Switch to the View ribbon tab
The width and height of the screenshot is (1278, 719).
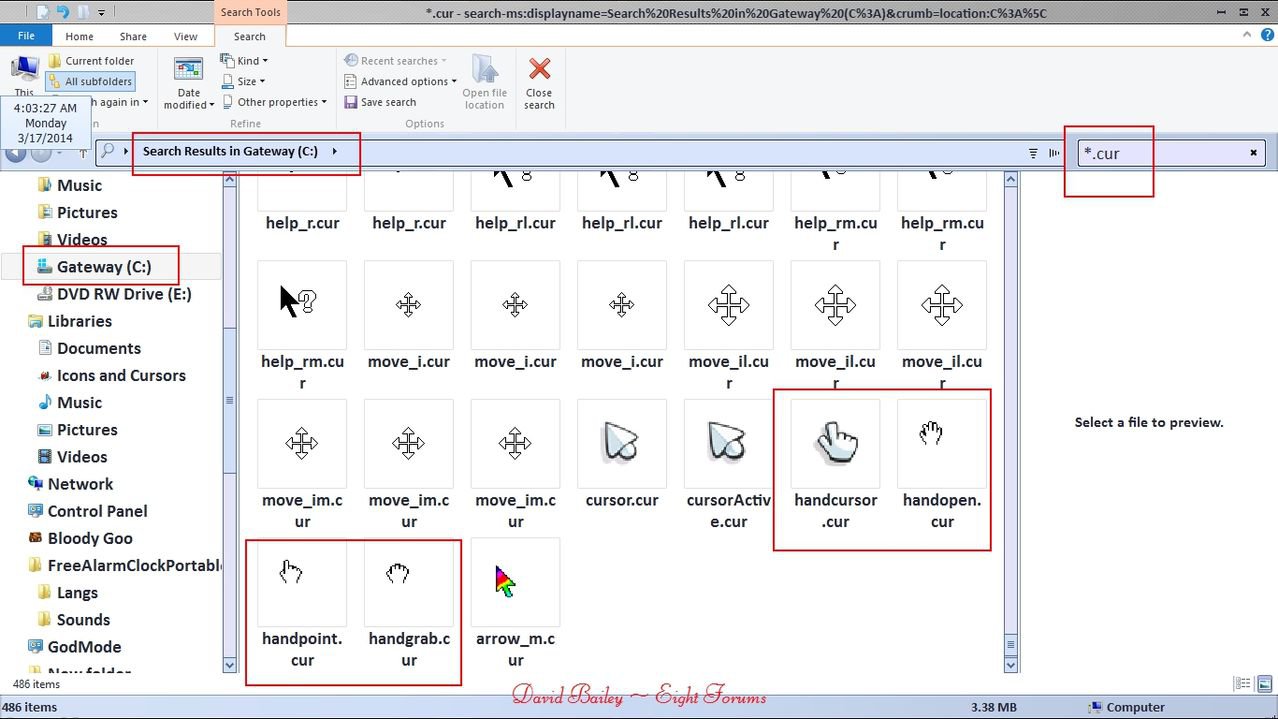point(186,36)
